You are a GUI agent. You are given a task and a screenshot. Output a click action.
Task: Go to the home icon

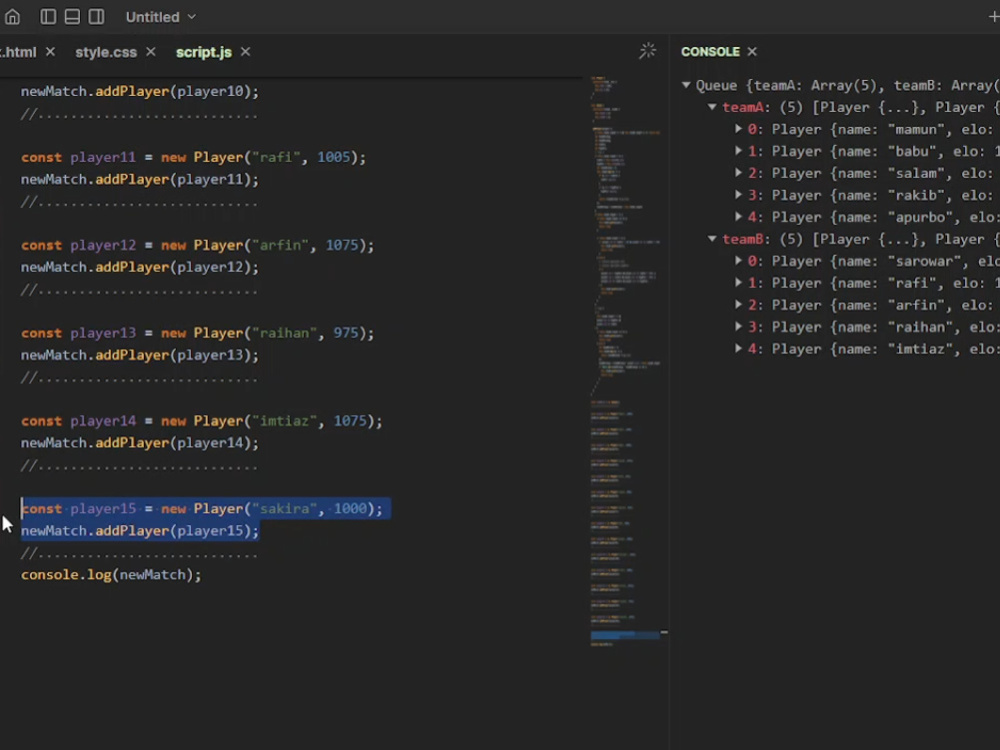pyautogui.click(x=12, y=17)
